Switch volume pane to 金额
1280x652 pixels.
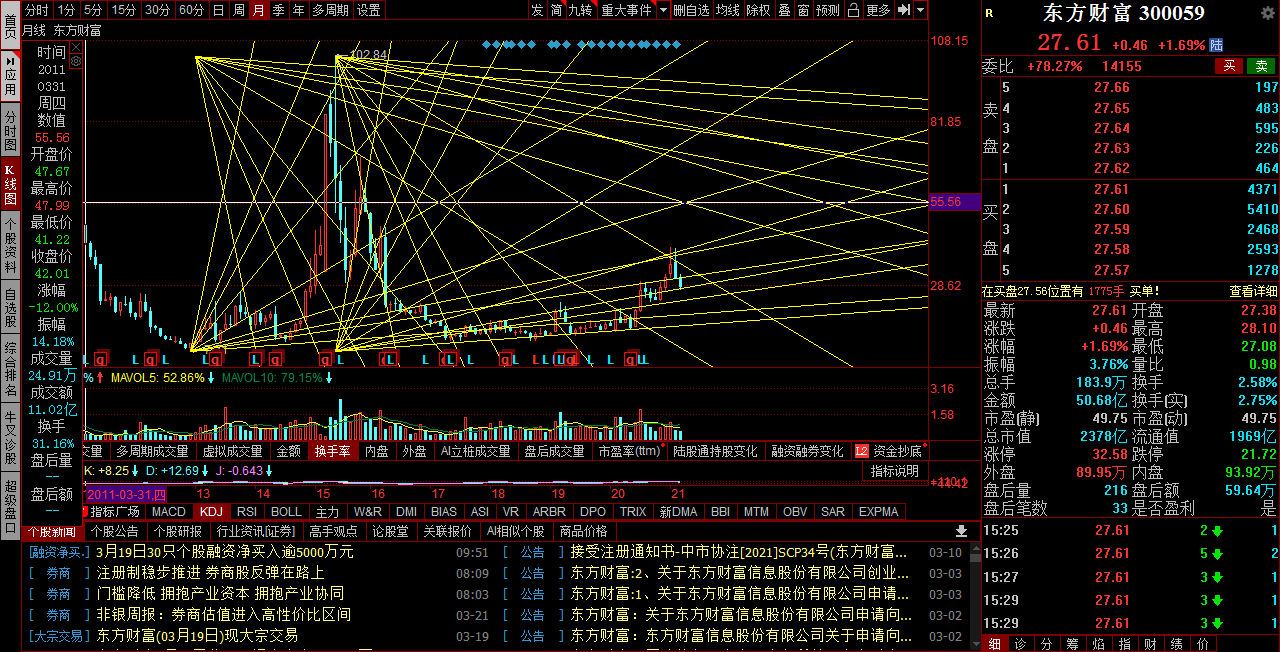(288, 451)
